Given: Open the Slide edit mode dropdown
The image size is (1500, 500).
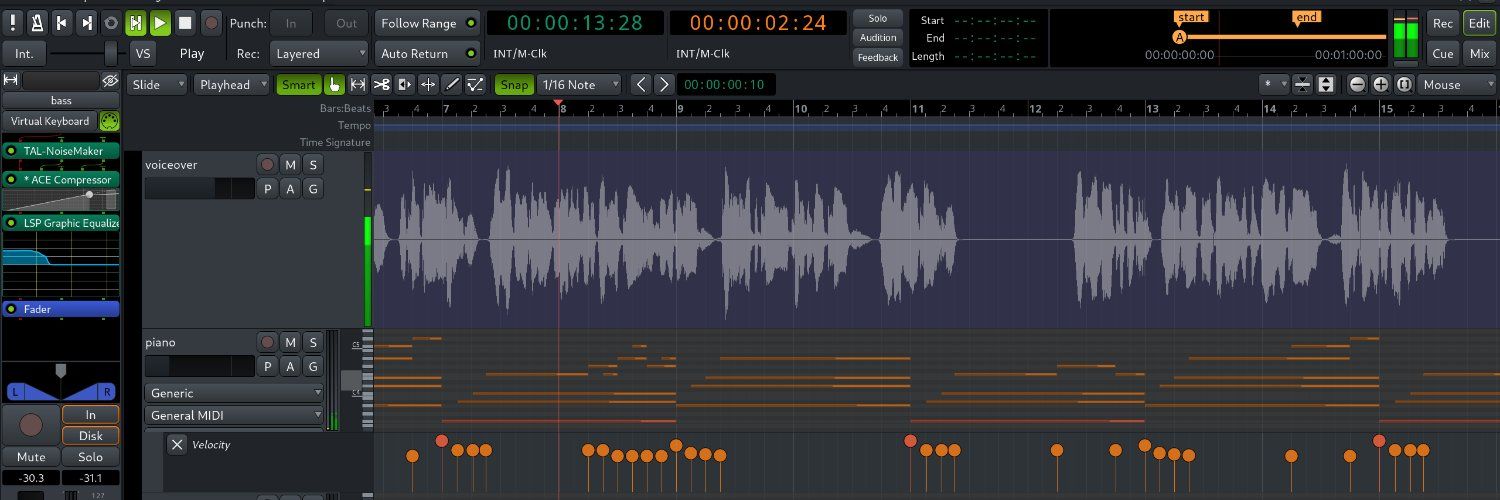Looking at the screenshot, I should (158, 85).
